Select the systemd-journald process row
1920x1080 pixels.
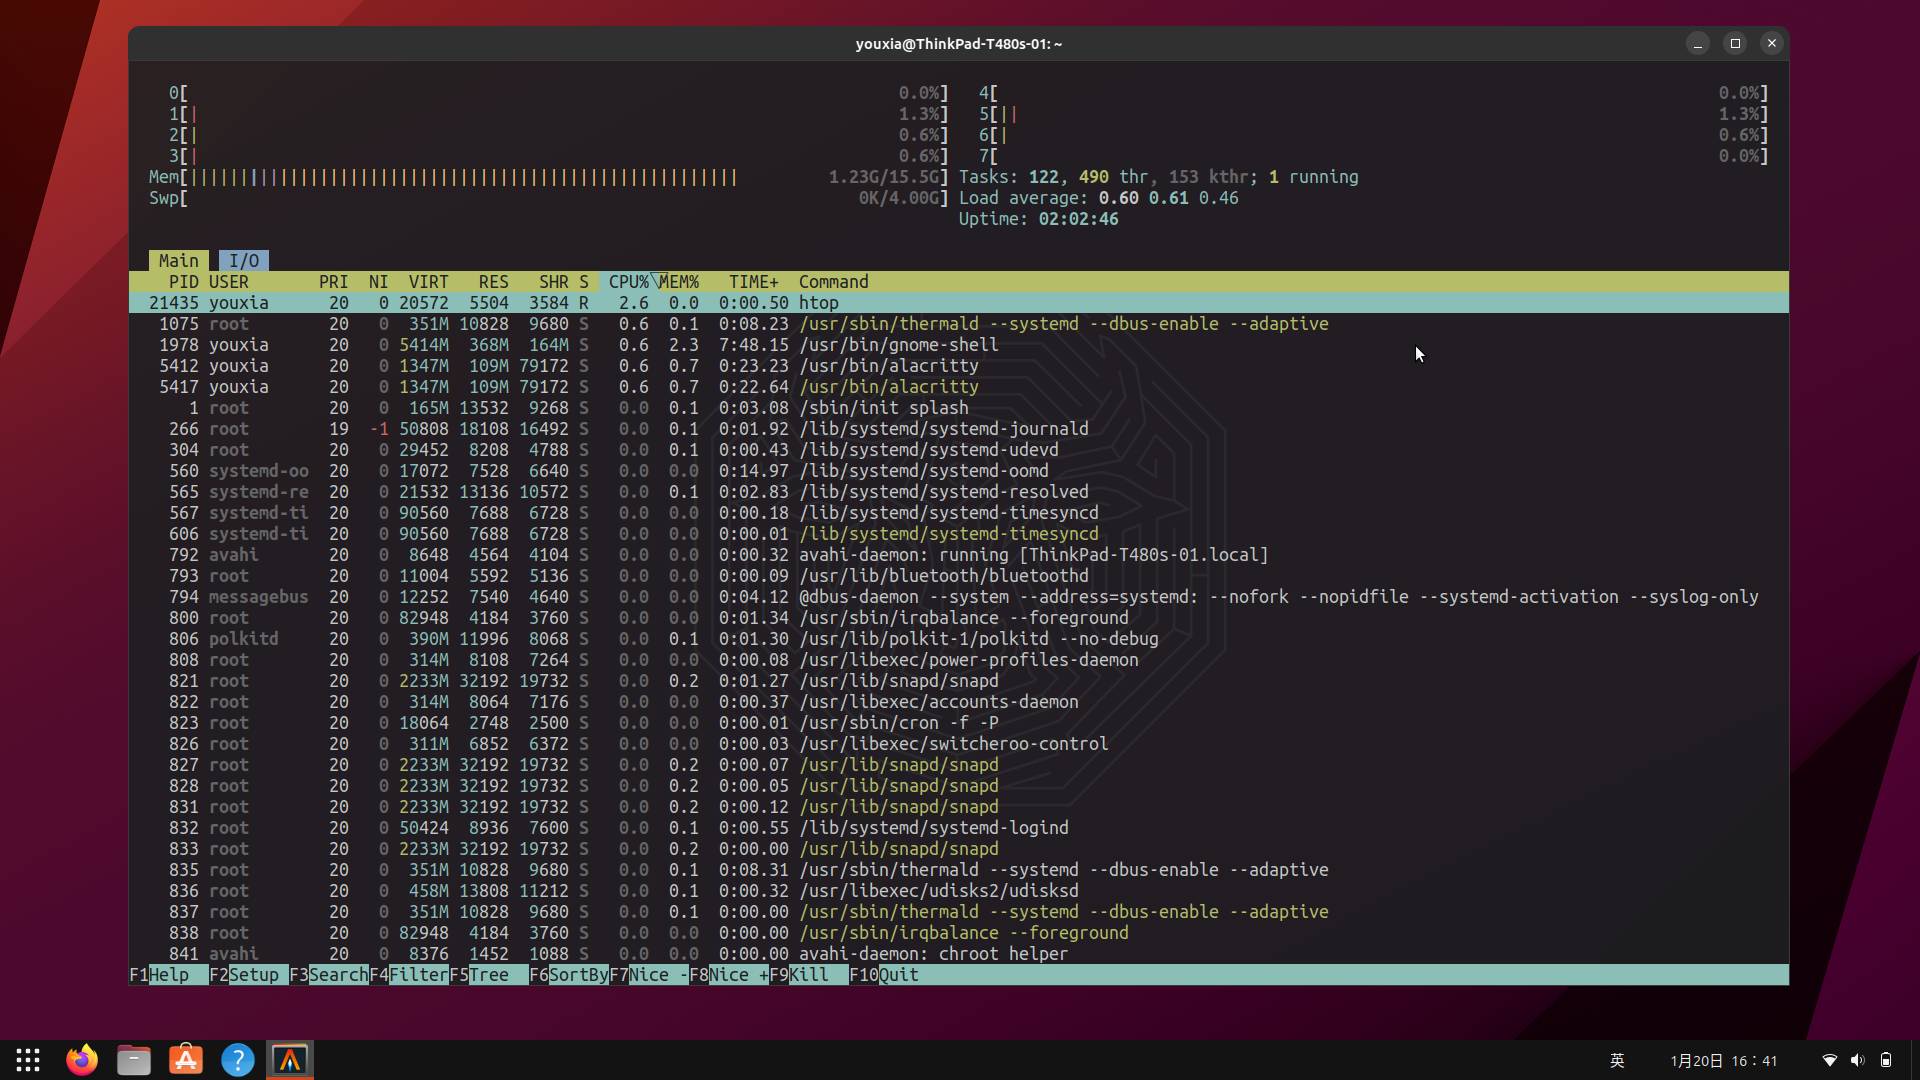959,429
